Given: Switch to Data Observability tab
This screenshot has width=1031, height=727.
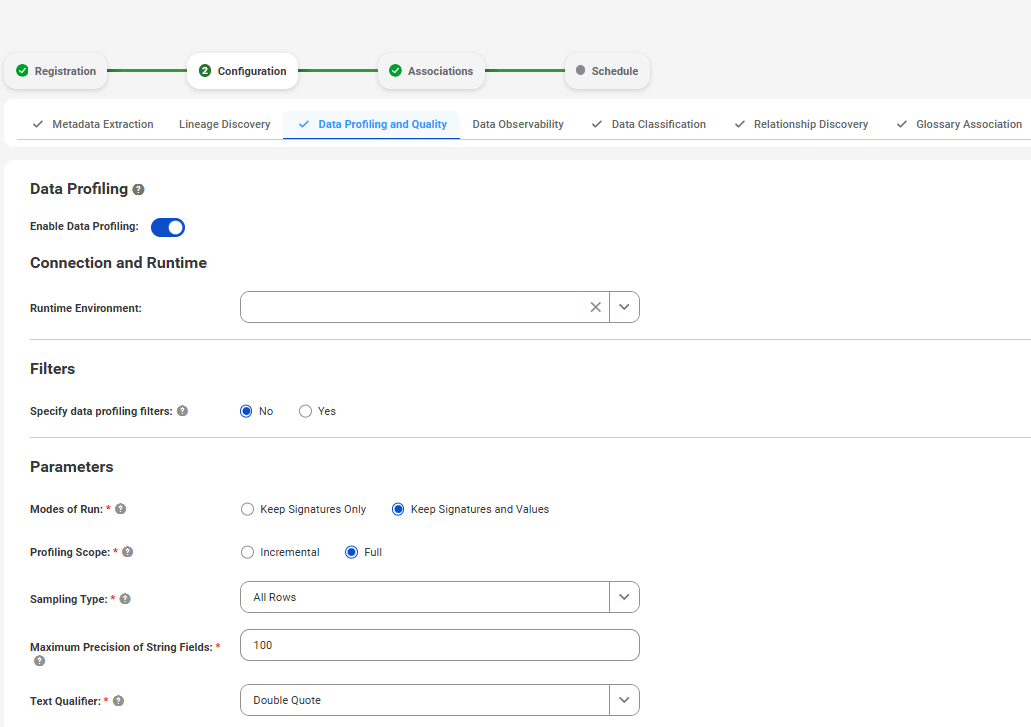Looking at the screenshot, I should point(518,124).
